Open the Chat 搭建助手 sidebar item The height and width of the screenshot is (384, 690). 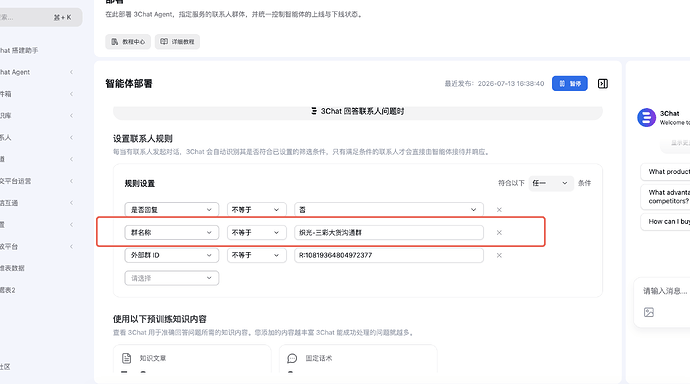coord(19,51)
